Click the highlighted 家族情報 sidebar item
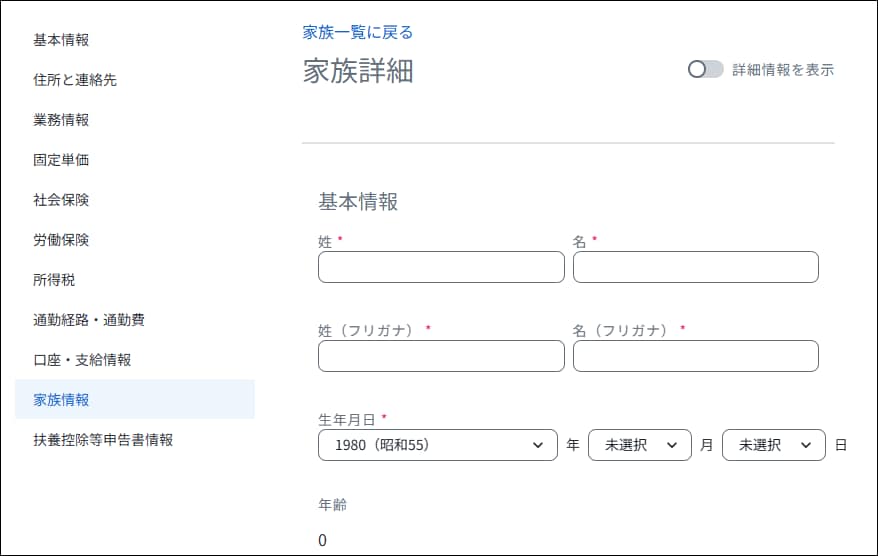 coord(134,399)
